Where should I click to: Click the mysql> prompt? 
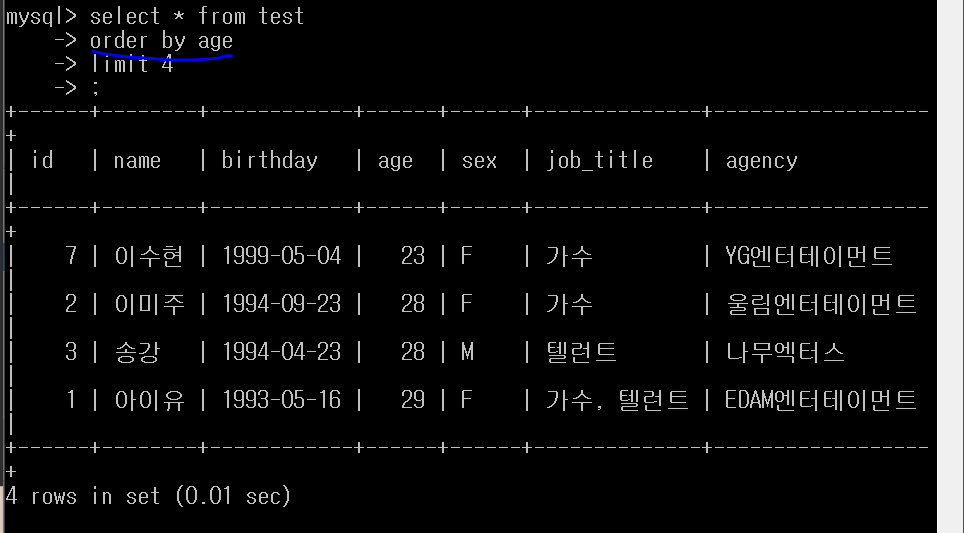(x=41, y=17)
